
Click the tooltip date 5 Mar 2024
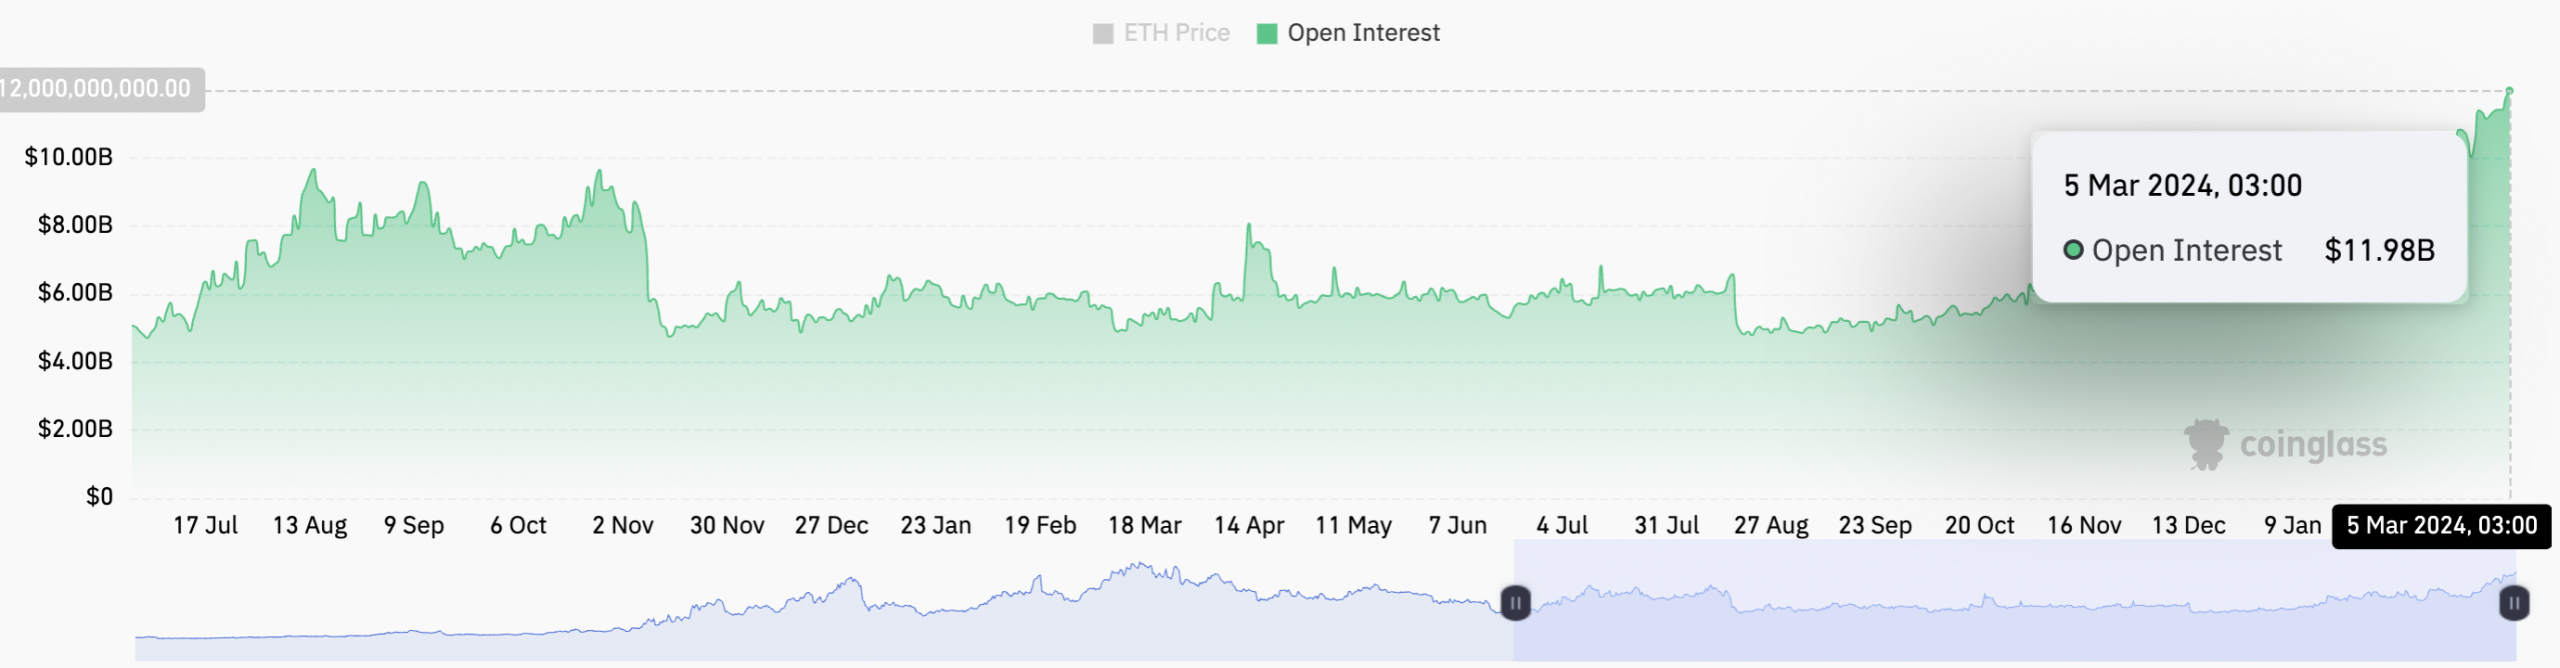tap(2182, 186)
